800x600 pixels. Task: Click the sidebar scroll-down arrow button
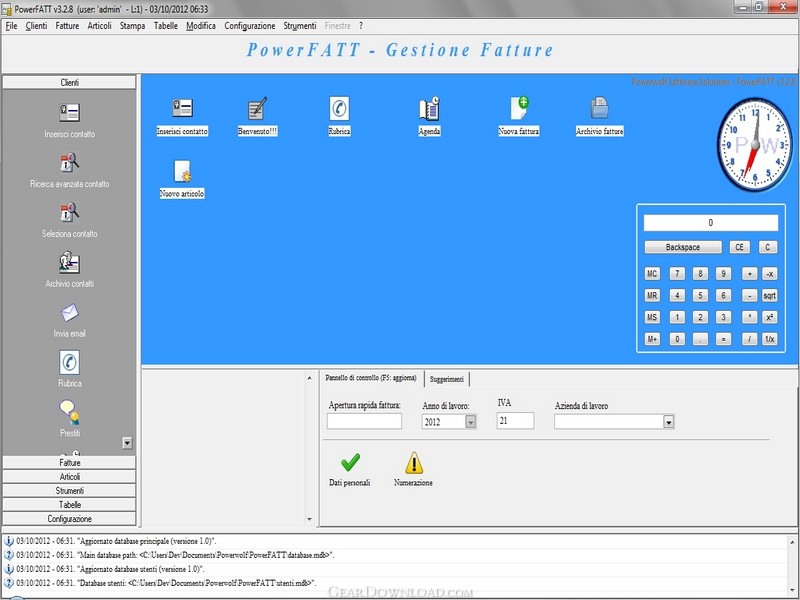(128, 443)
